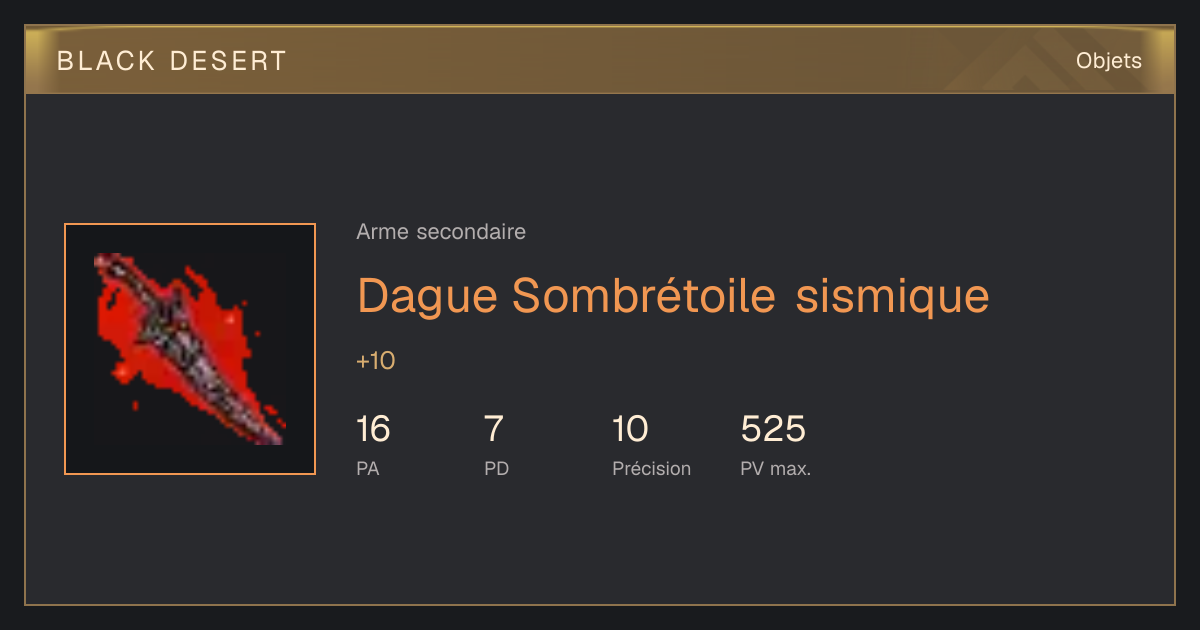Select the PA value 16
This screenshot has height=630, width=1200.
pyautogui.click(x=373, y=429)
